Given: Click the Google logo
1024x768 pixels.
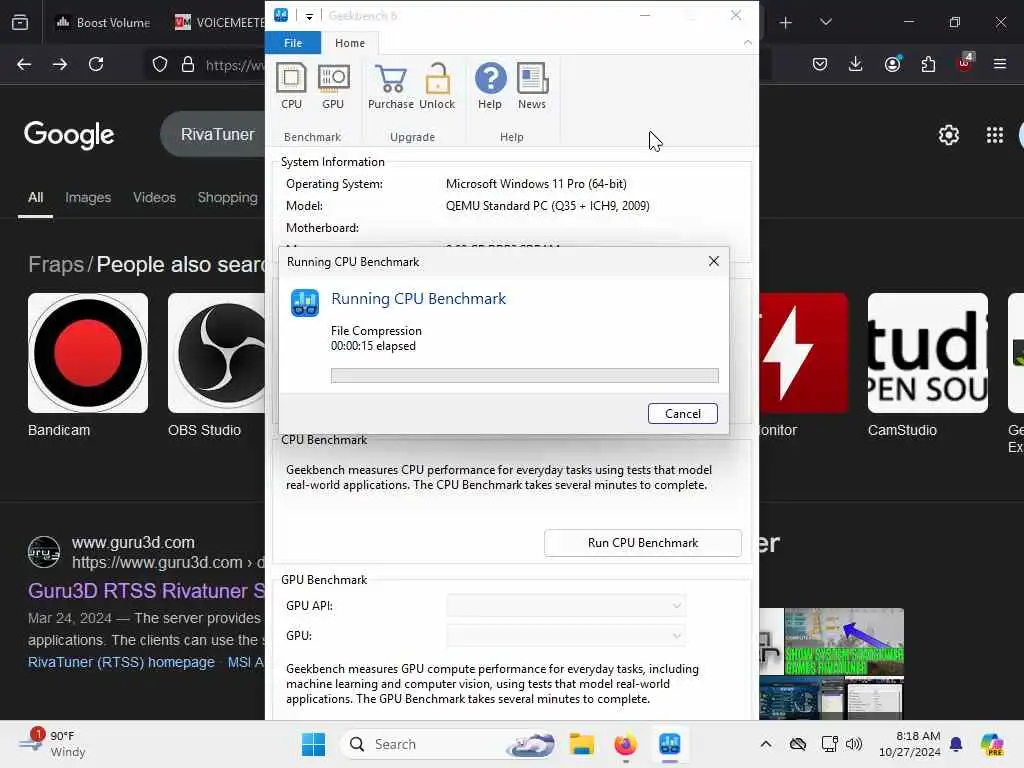Looking at the screenshot, I should coord(69,135).
